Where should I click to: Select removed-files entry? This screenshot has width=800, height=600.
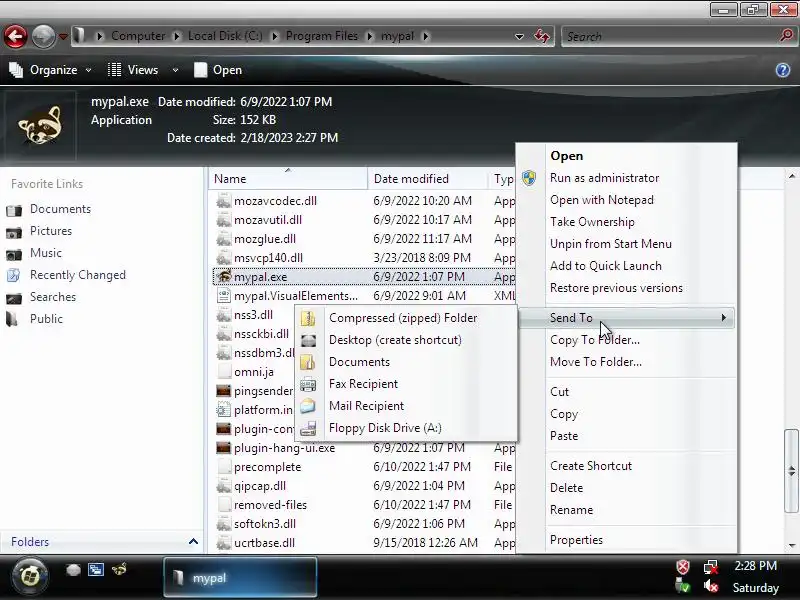270,505
